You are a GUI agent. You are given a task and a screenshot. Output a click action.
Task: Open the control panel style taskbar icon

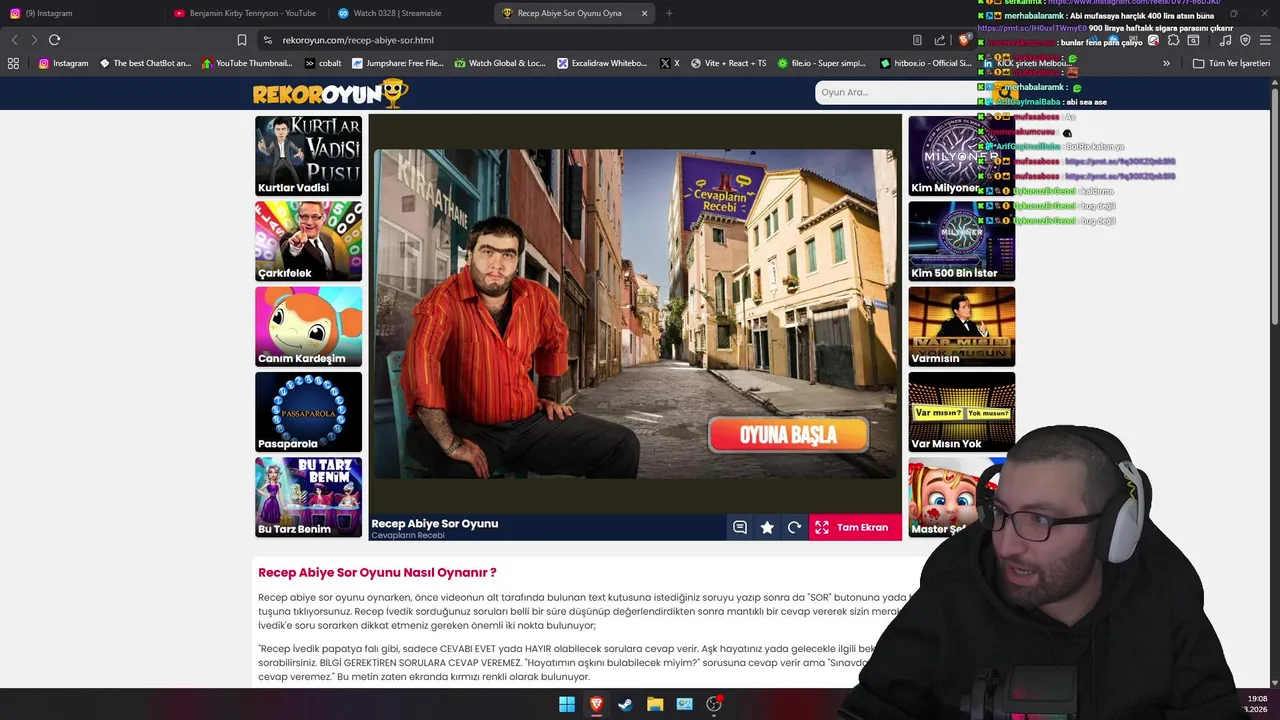click(684, 704)
